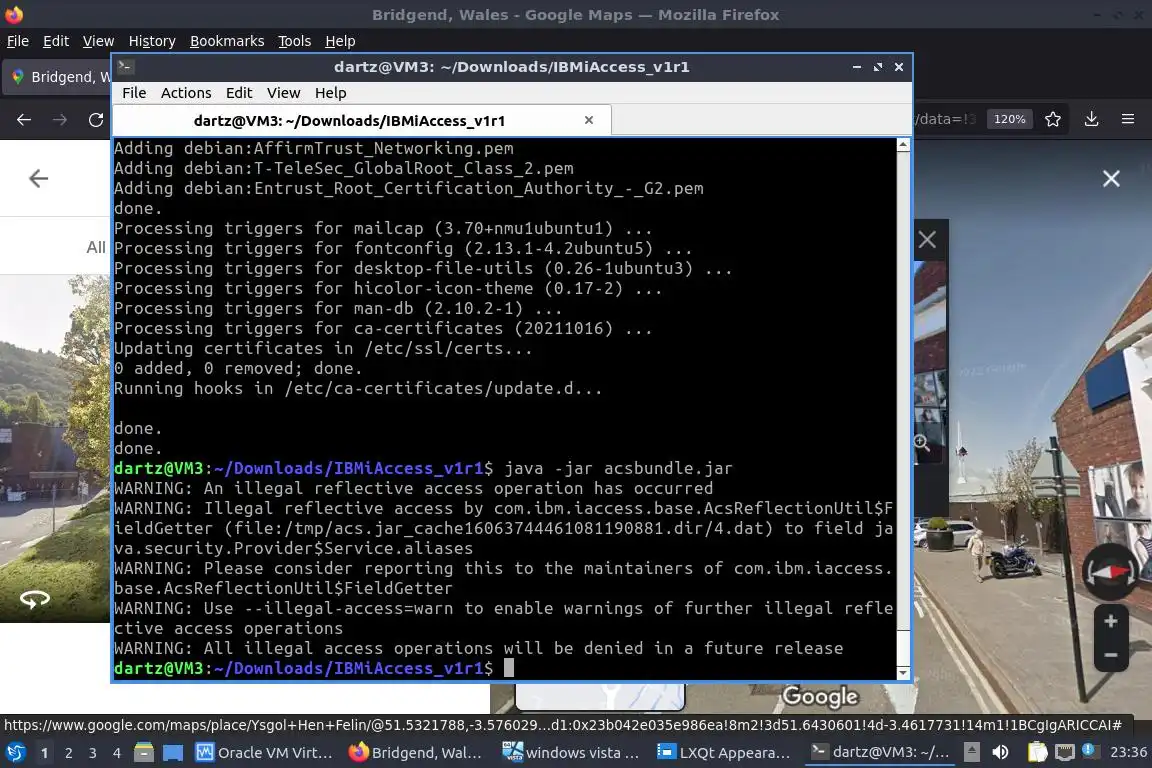Click the terminal scrollbar up arrow
The height and width of the screenshot is (768, 1152).
pos(903,146)
